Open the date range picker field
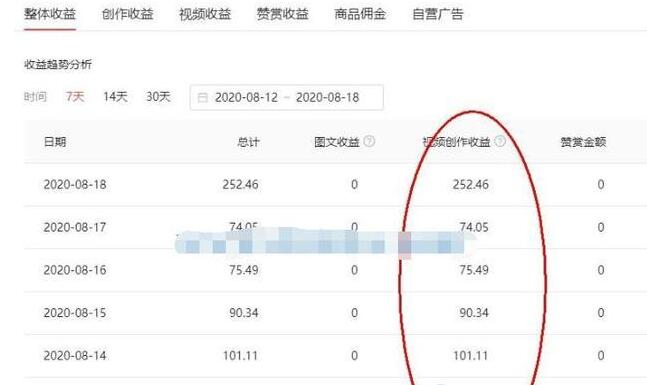The width and height of the screenshot is (647, 385). (x=286, y=97)
